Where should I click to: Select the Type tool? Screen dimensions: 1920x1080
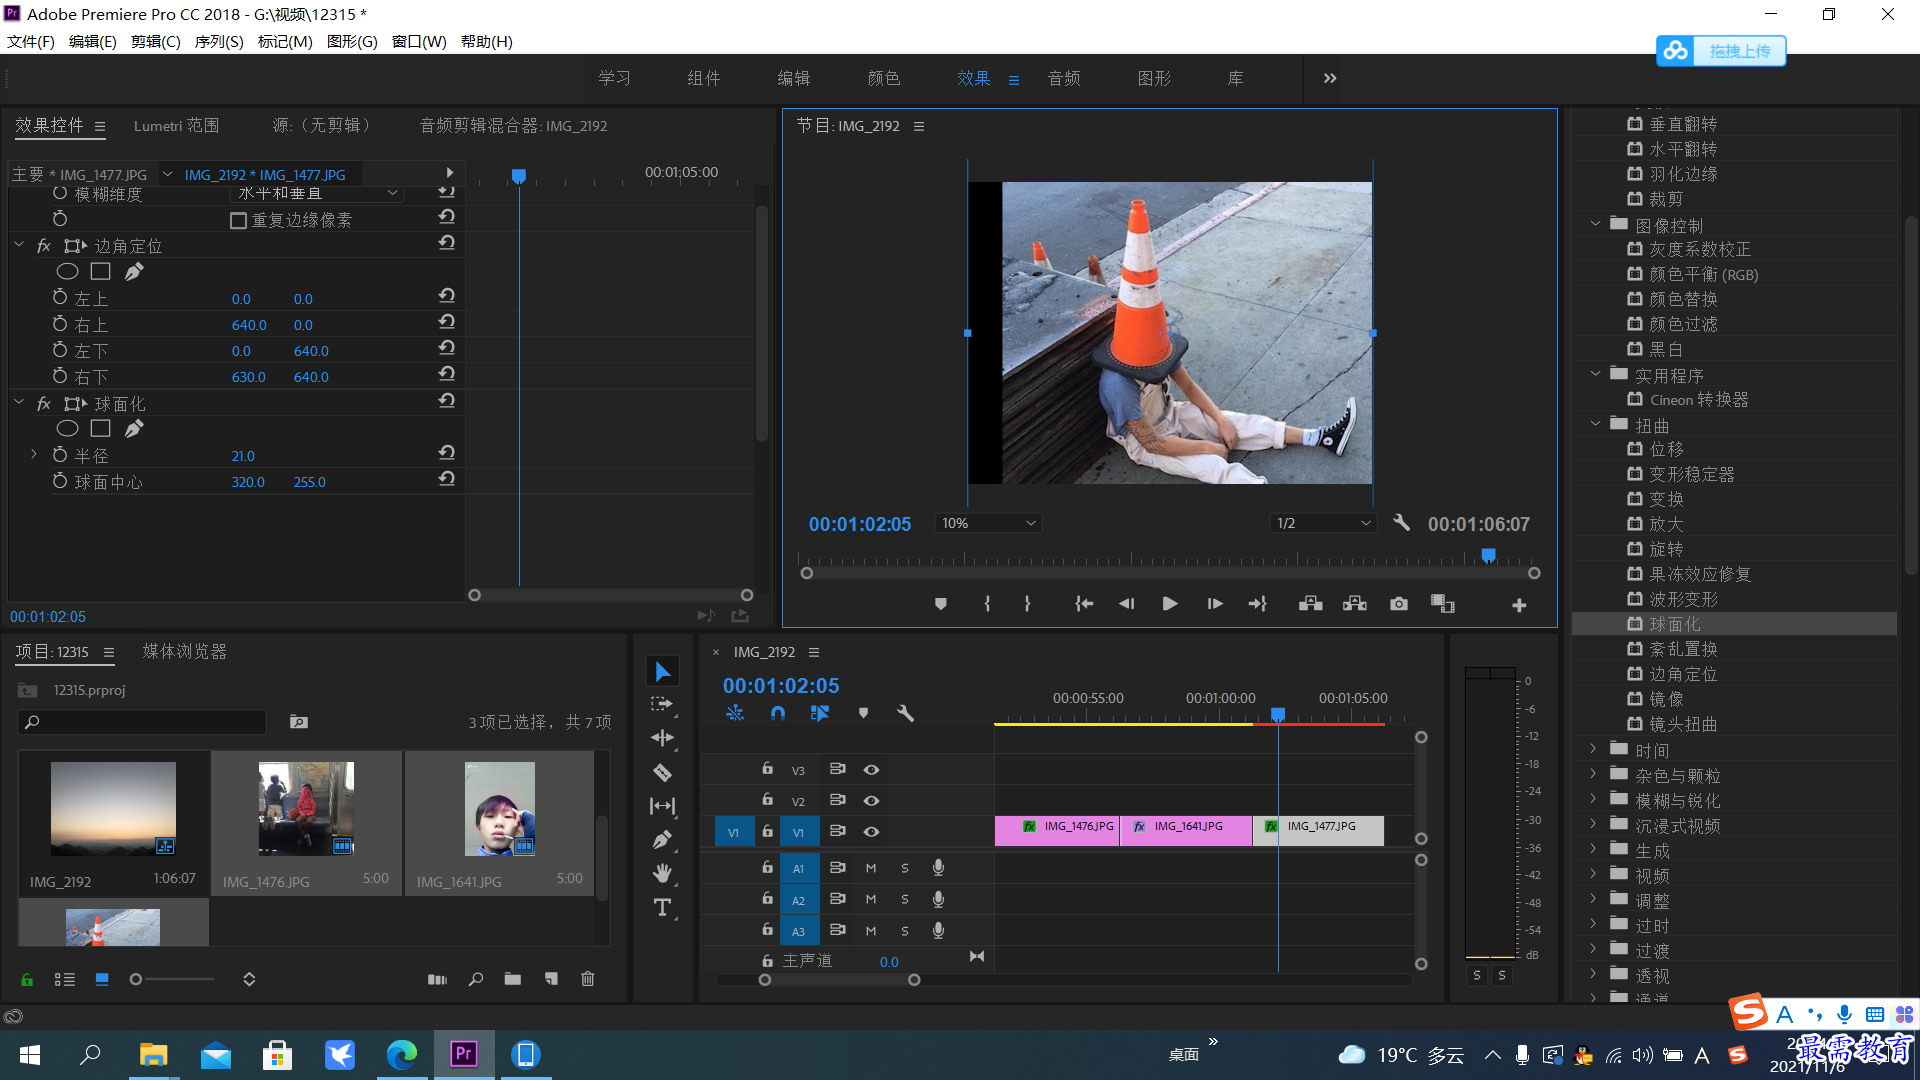[662, 908]
